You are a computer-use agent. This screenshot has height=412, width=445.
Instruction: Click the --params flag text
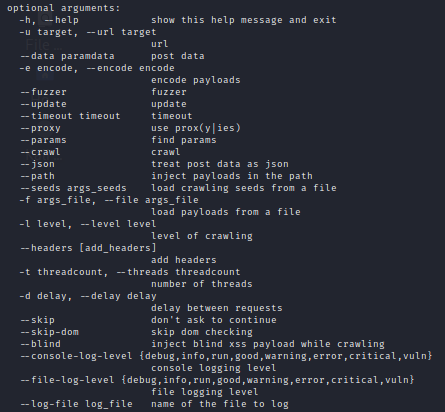(43, 140)
